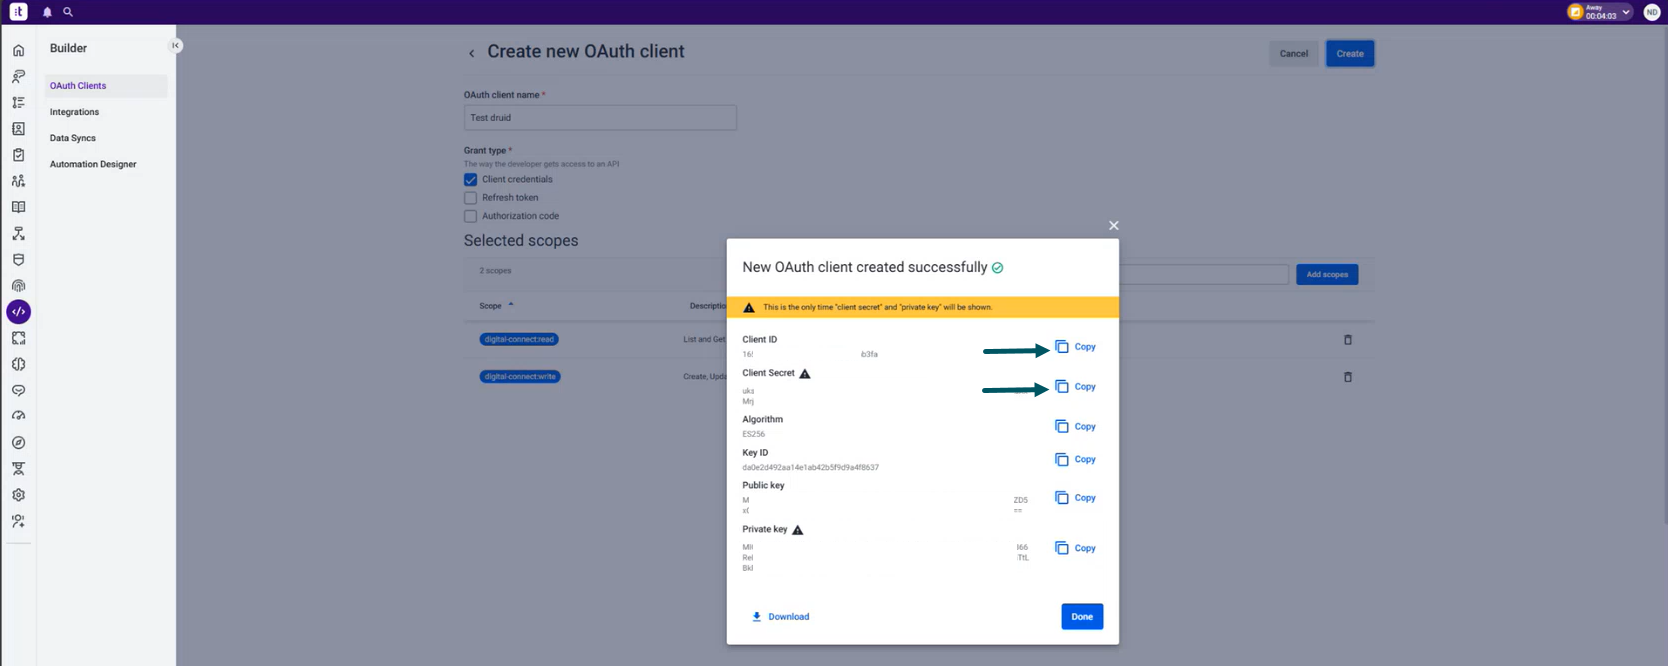Copy the Client Secret value
Viewport: 1668px width, 666px height.
tap(1076, 387)
